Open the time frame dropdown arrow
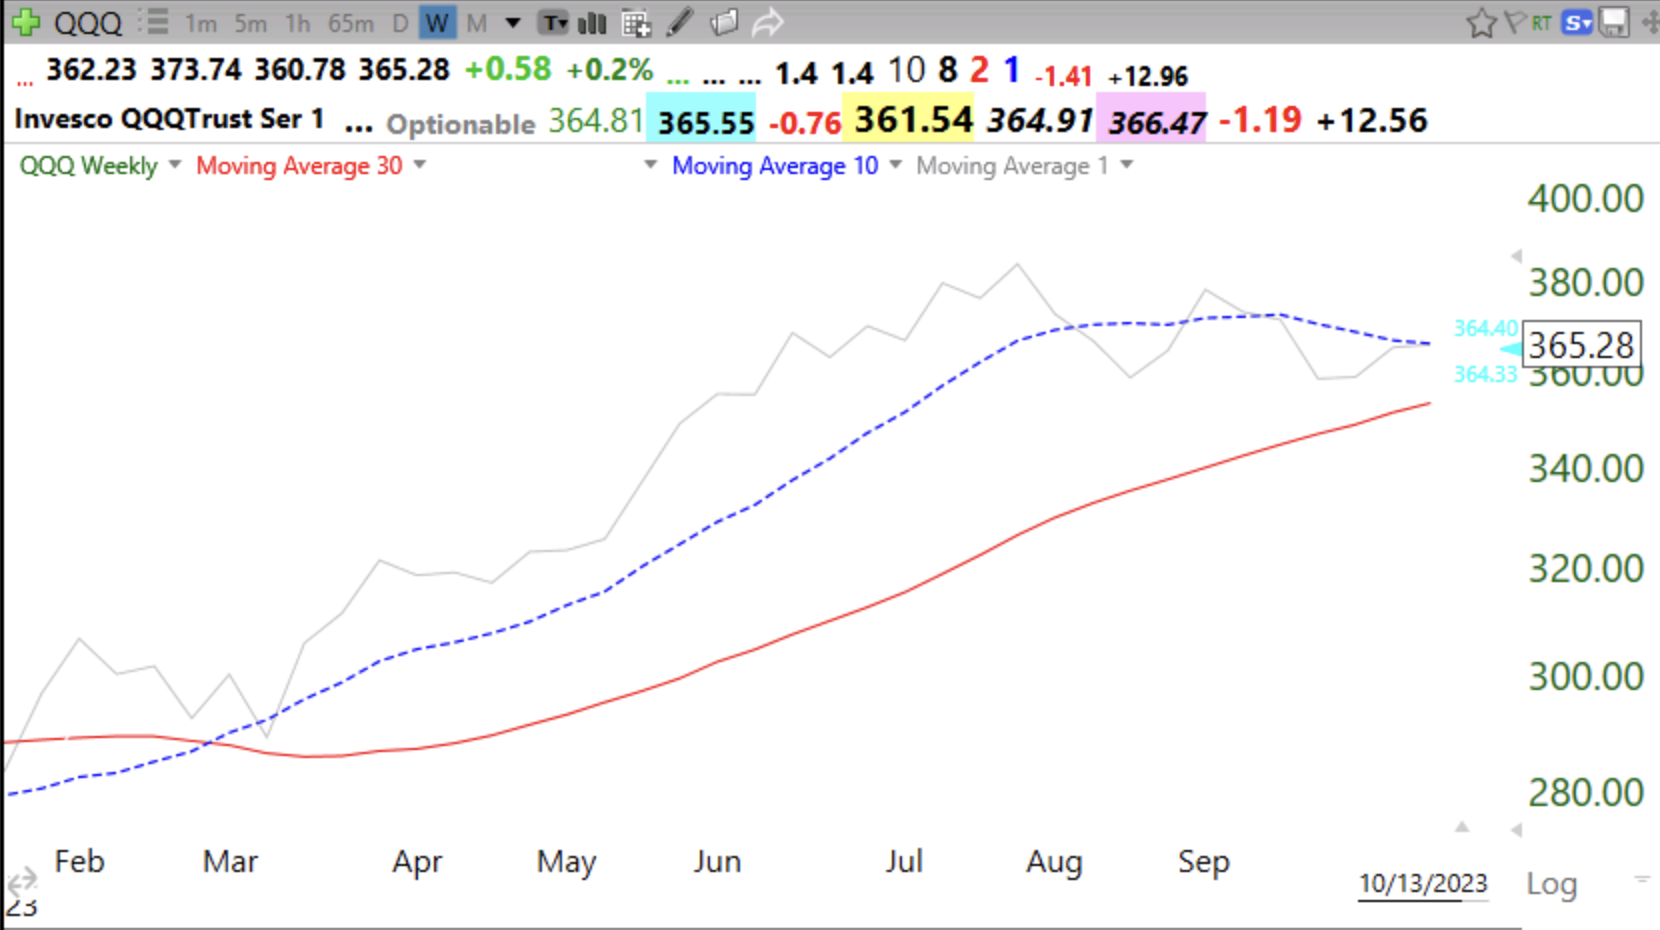The height and width of the screenshot is (930, 1660). click(513, 23)
